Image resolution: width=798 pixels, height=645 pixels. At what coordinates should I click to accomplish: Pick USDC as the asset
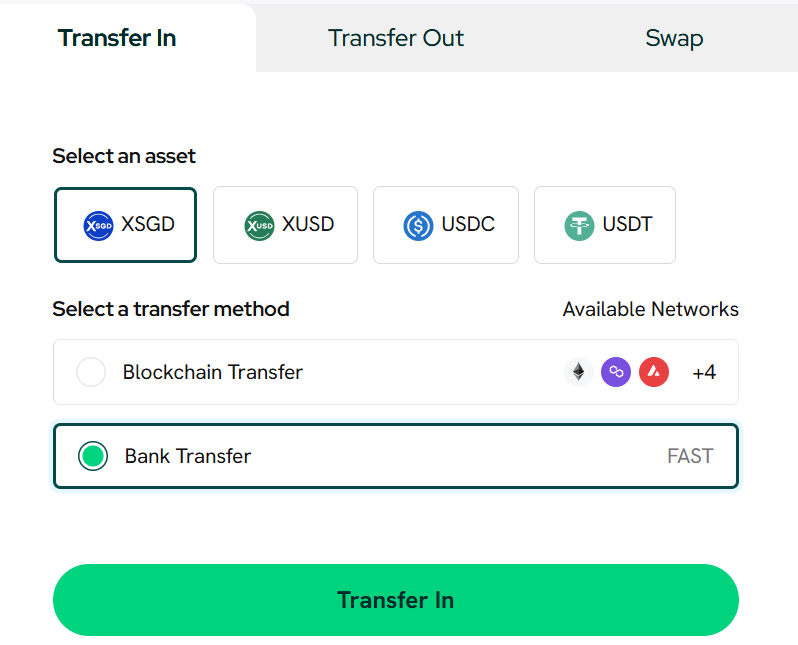446,225
